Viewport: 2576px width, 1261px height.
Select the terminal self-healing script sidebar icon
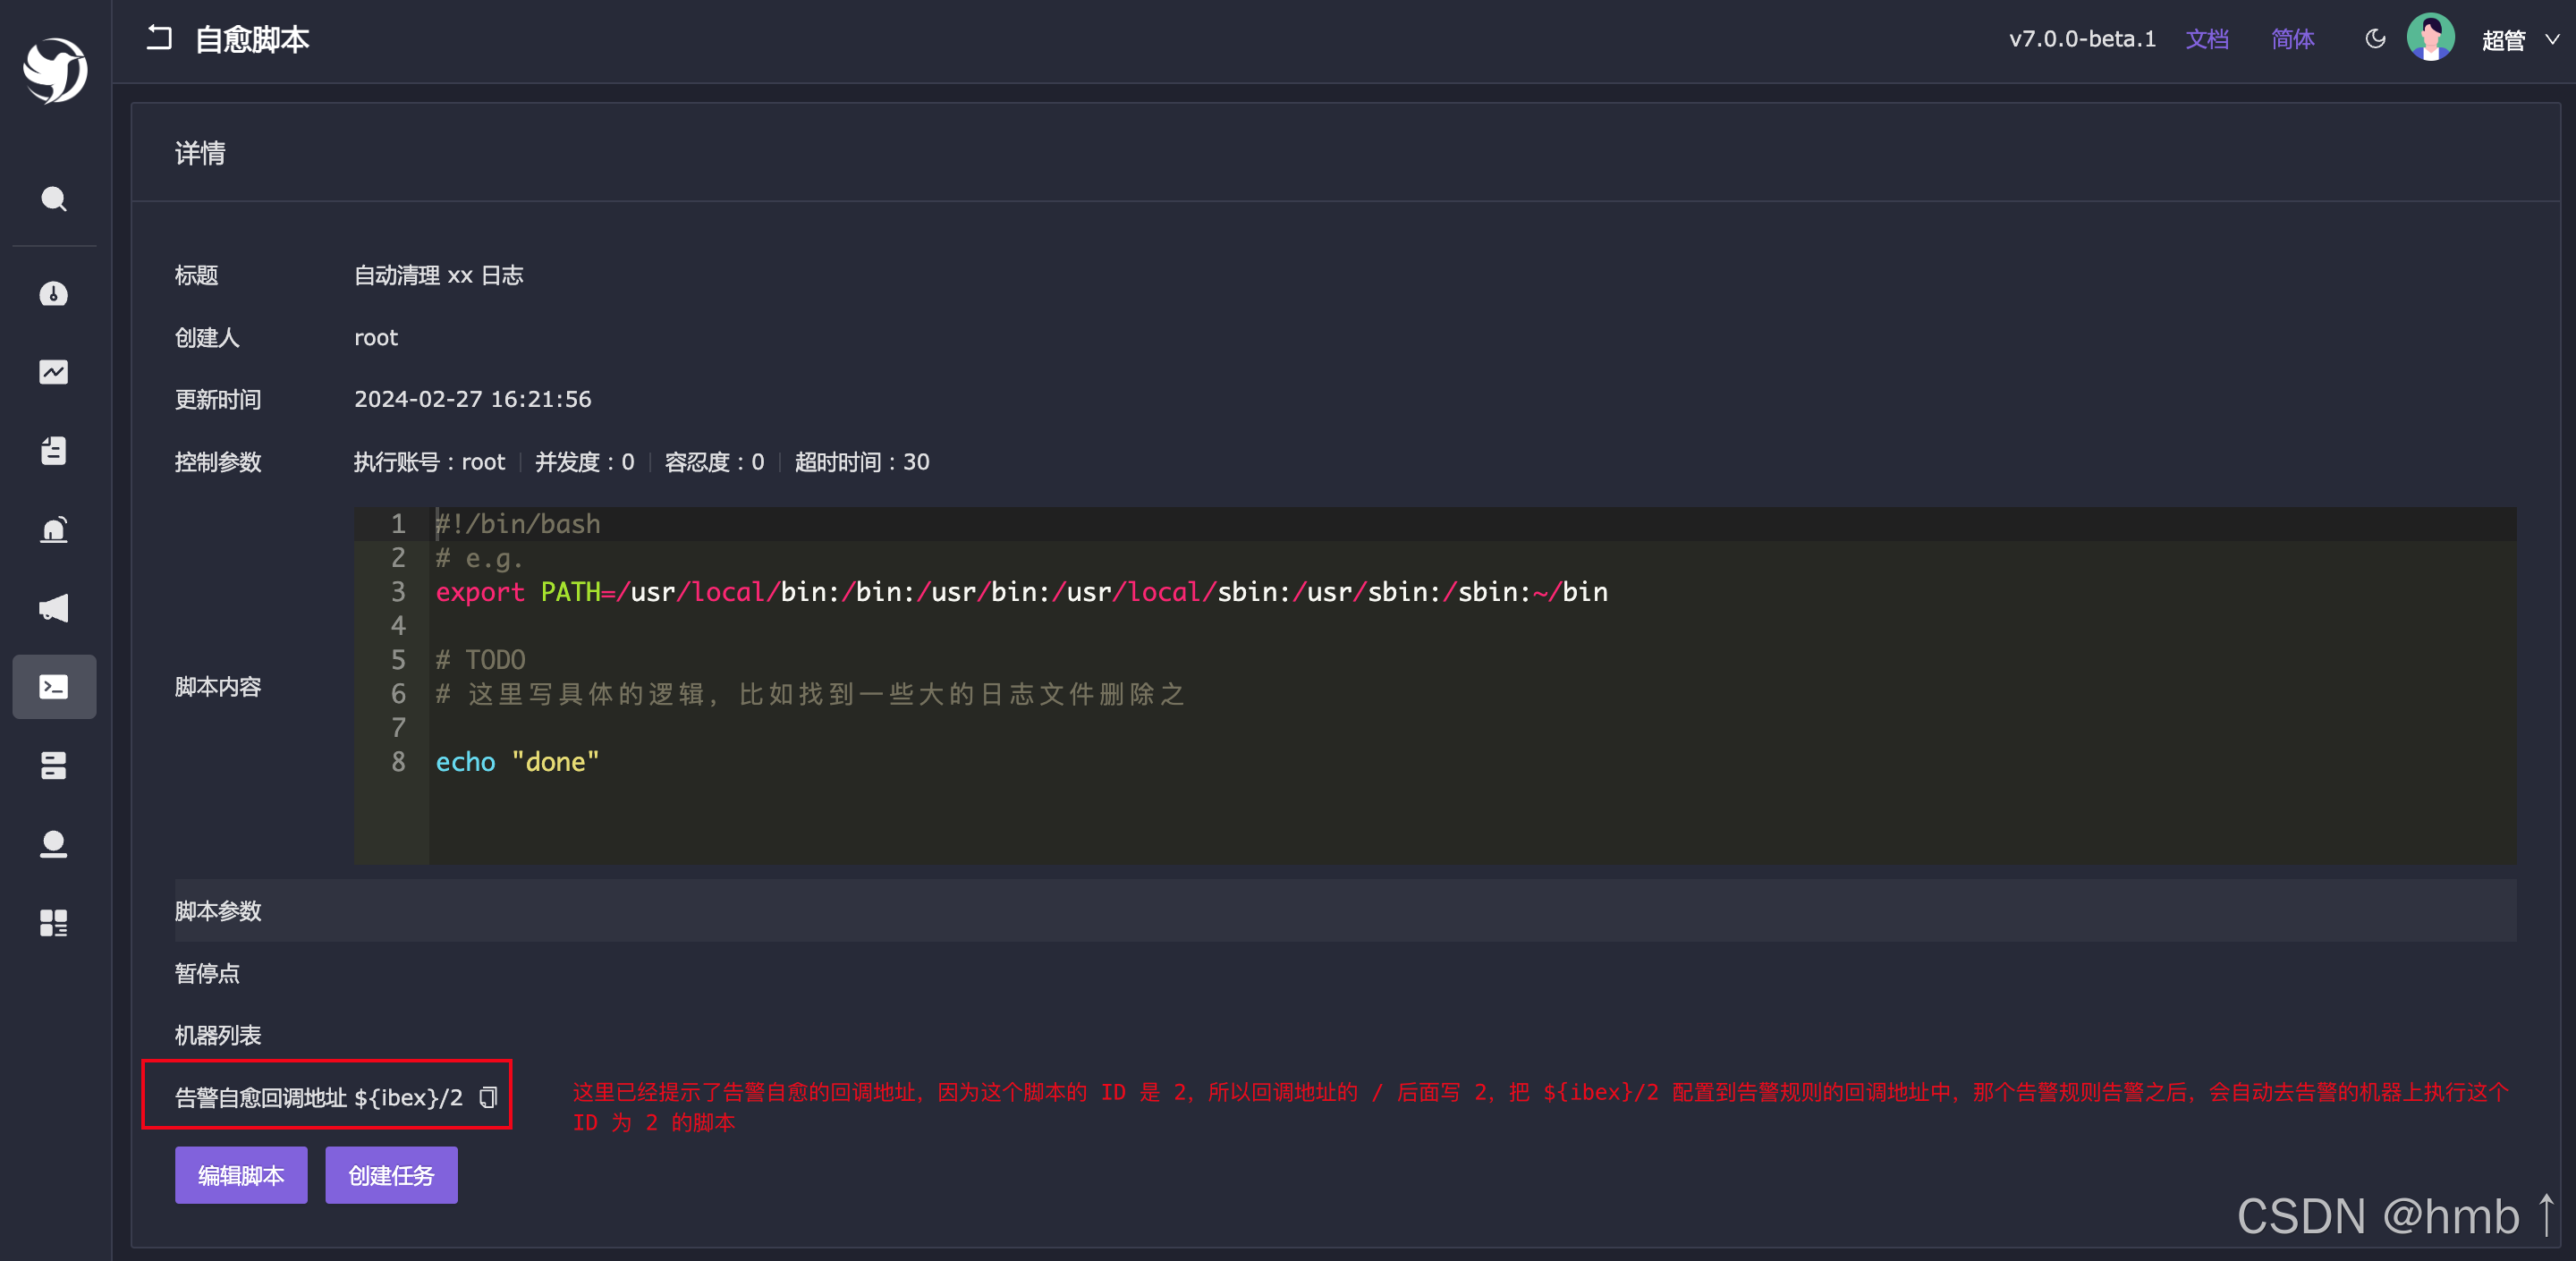54,687
